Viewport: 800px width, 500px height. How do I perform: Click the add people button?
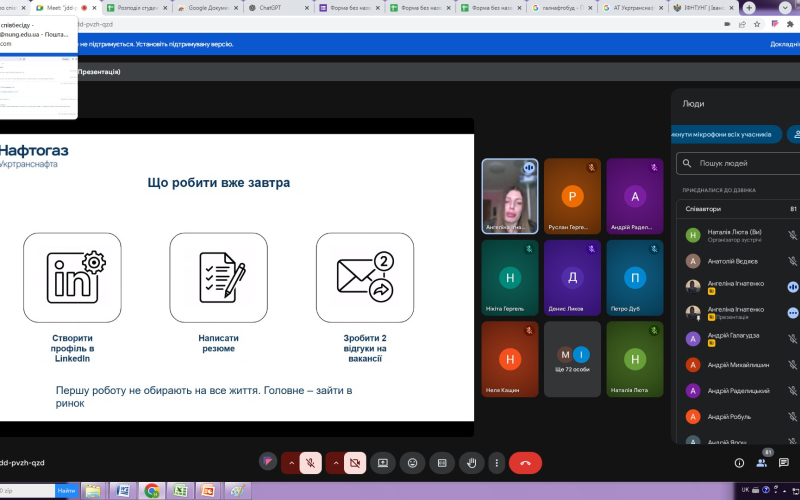pos(794,135)
